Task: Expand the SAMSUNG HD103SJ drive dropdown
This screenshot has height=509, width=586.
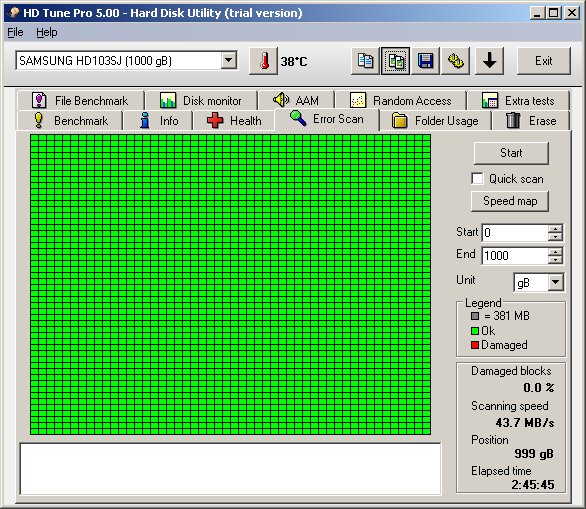Action: pos(228,60)
